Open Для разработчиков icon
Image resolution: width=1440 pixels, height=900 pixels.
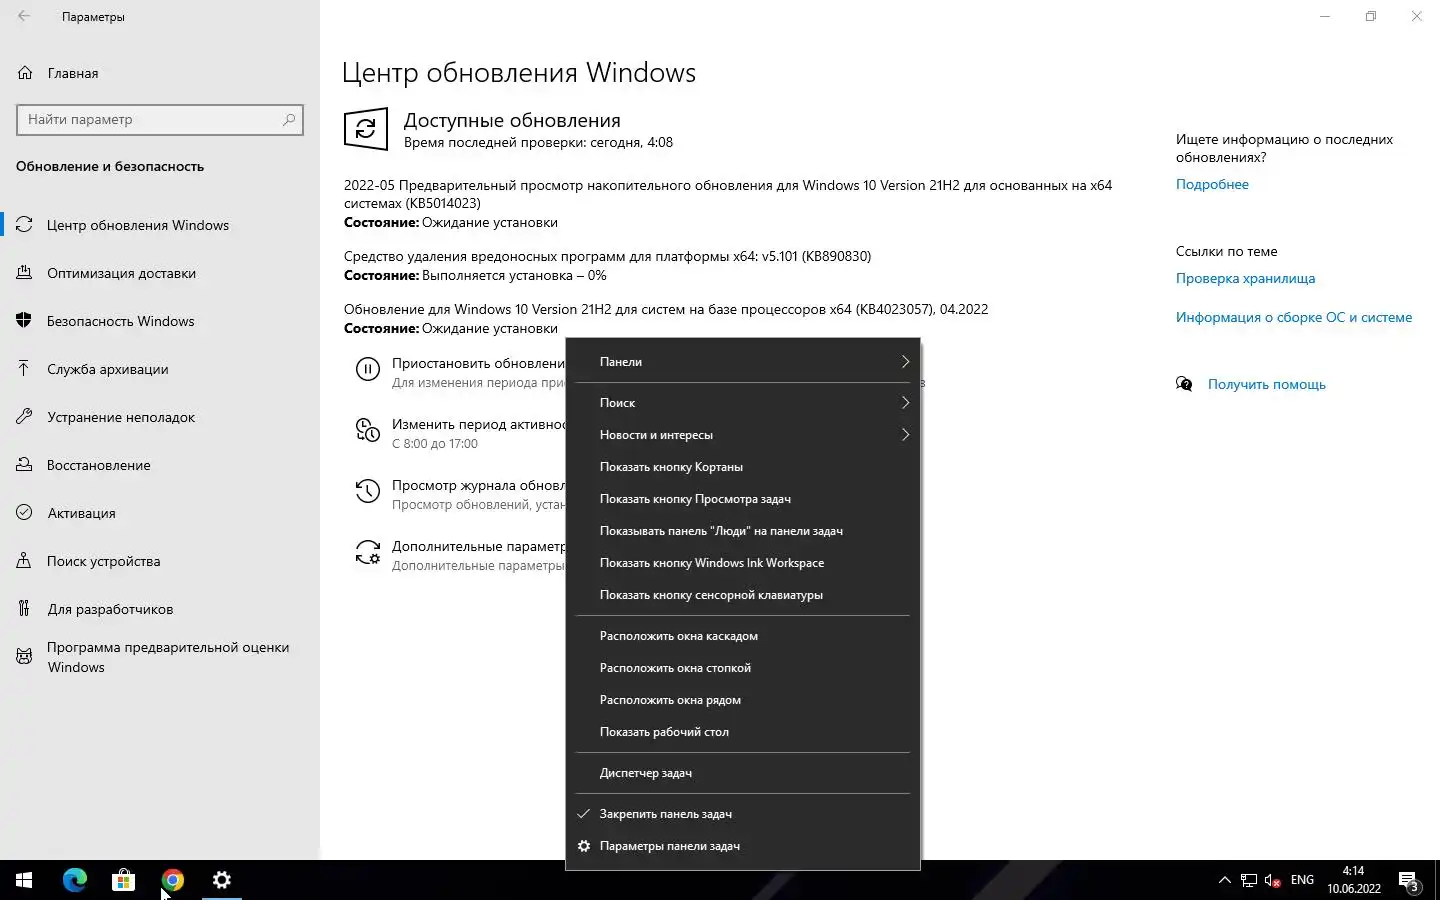point(24,609)
